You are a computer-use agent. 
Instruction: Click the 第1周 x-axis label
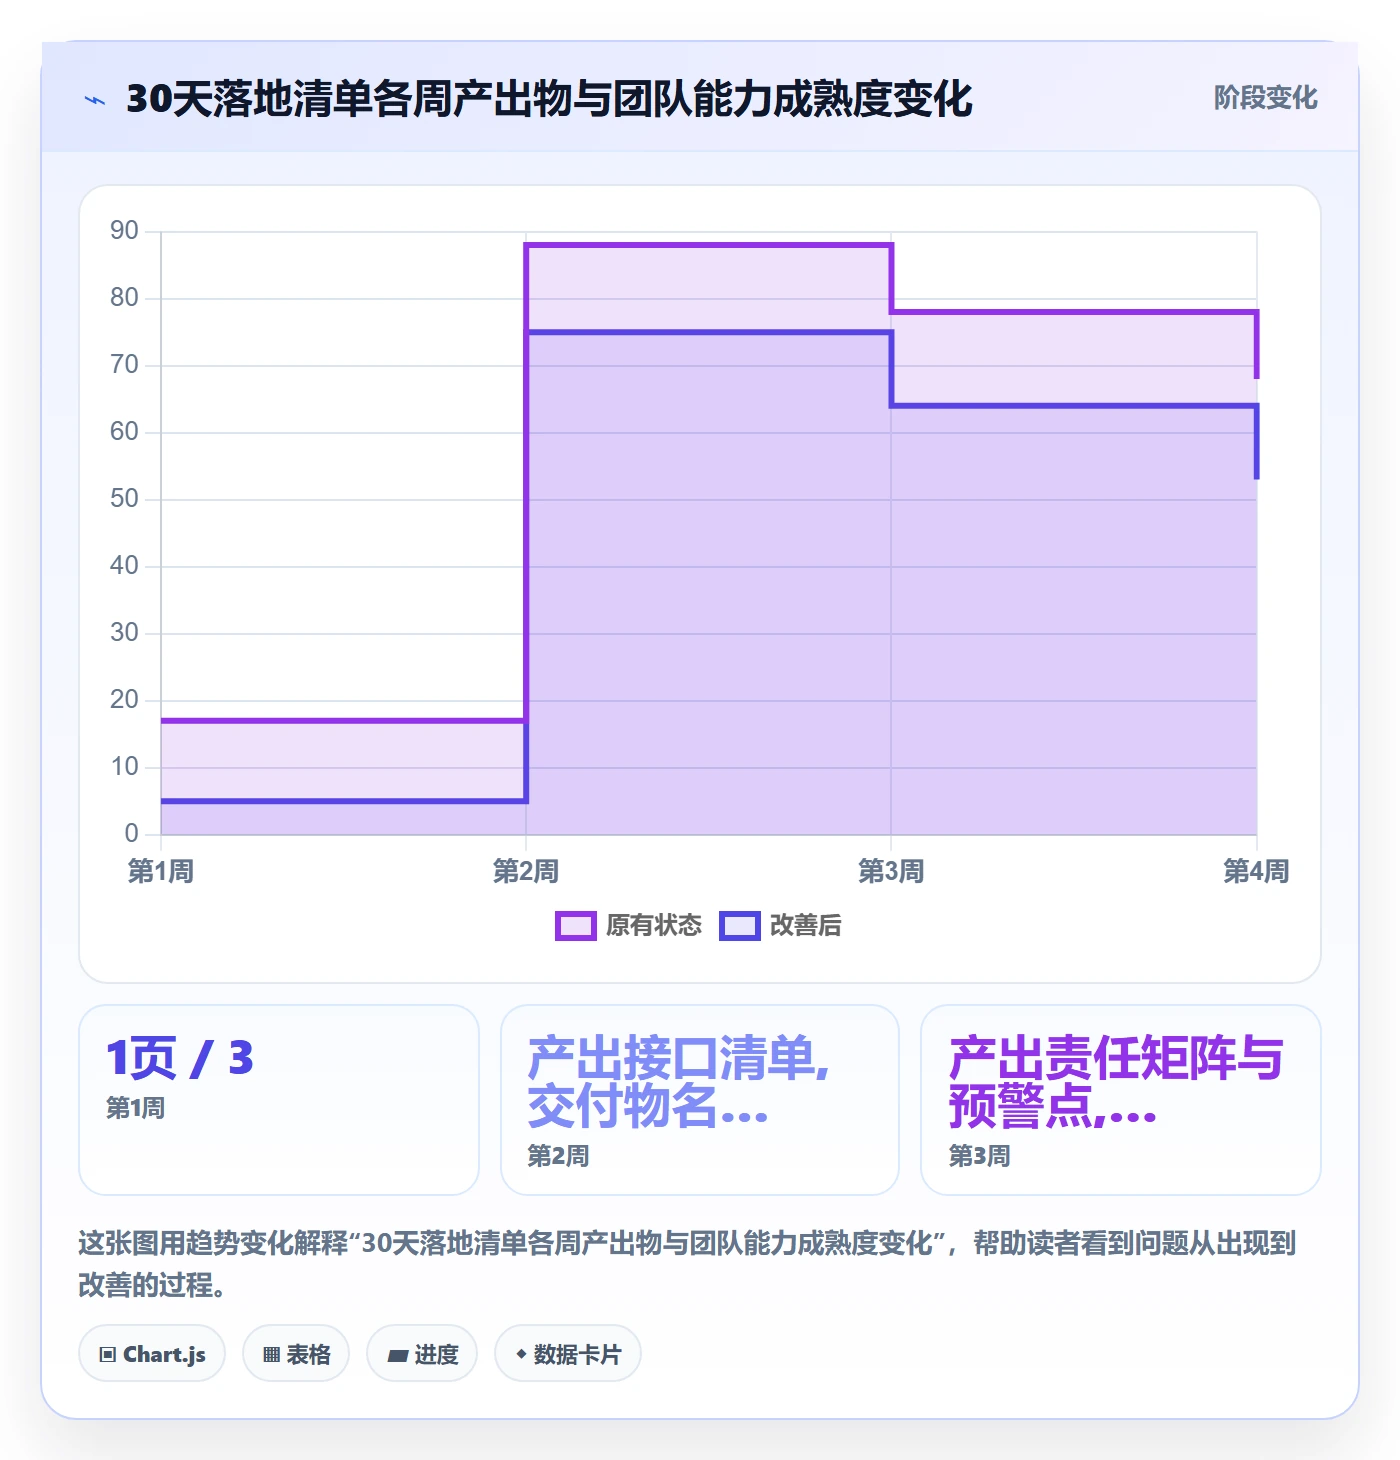[161, 872]
